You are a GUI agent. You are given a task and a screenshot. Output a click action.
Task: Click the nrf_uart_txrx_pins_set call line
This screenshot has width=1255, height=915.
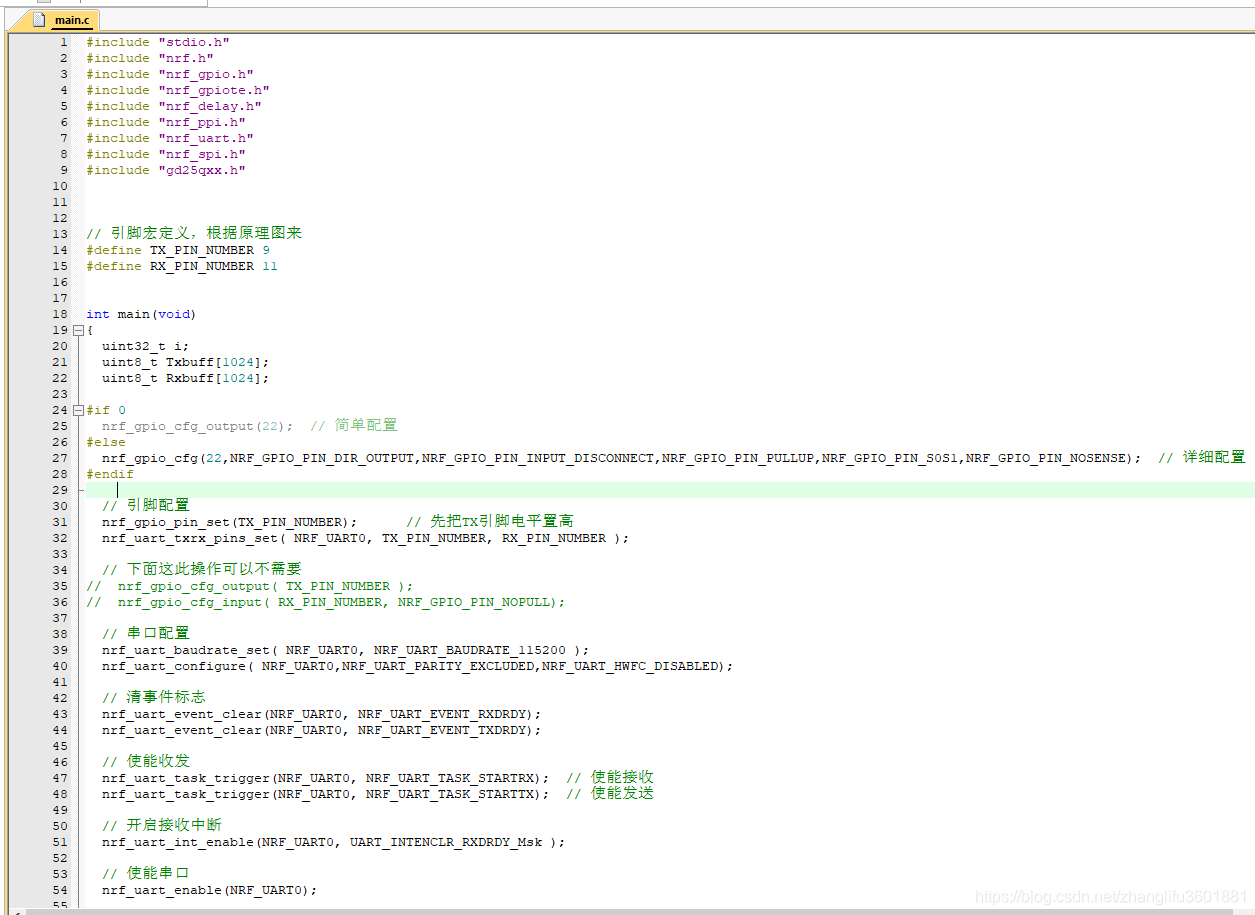pos(366,538)
